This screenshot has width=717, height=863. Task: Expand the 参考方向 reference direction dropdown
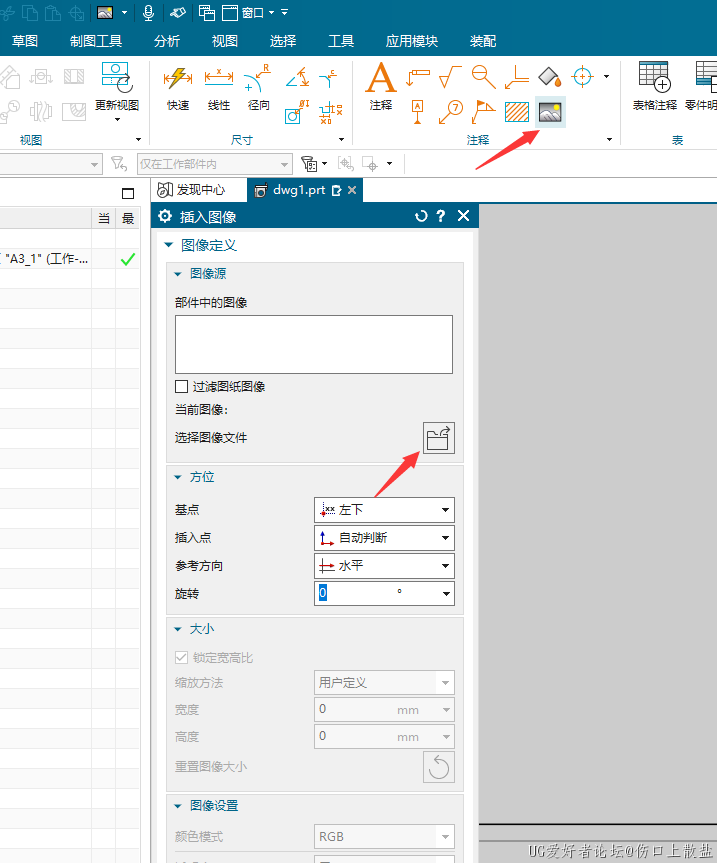pos(384,566)
